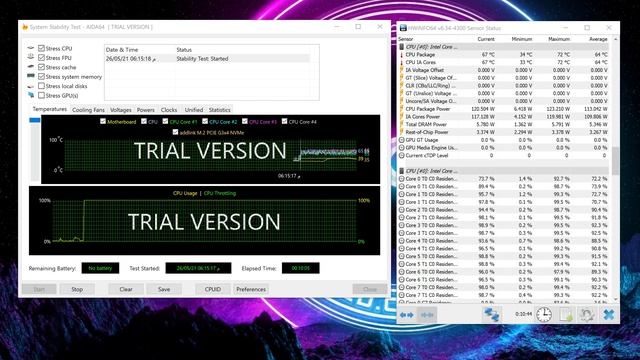Image resolution: width=640 pixels, height=360 pixels.
Task: Open AIDA64 Preferences button
Action: point(251,289)
